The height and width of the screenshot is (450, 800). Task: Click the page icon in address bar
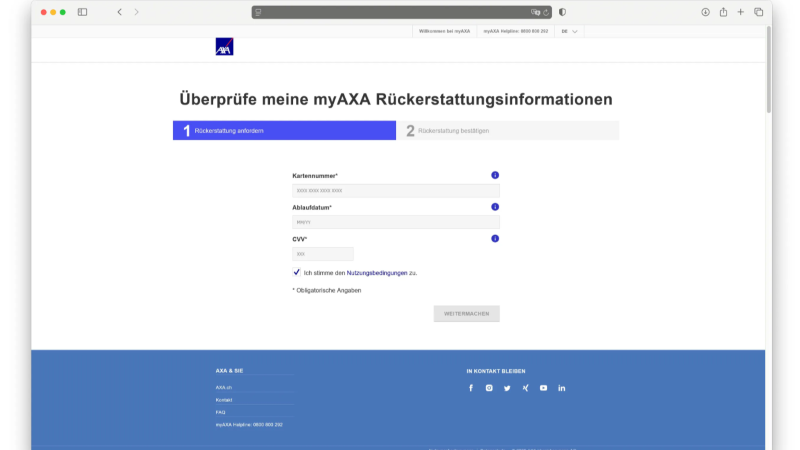[x=258, y=12]
